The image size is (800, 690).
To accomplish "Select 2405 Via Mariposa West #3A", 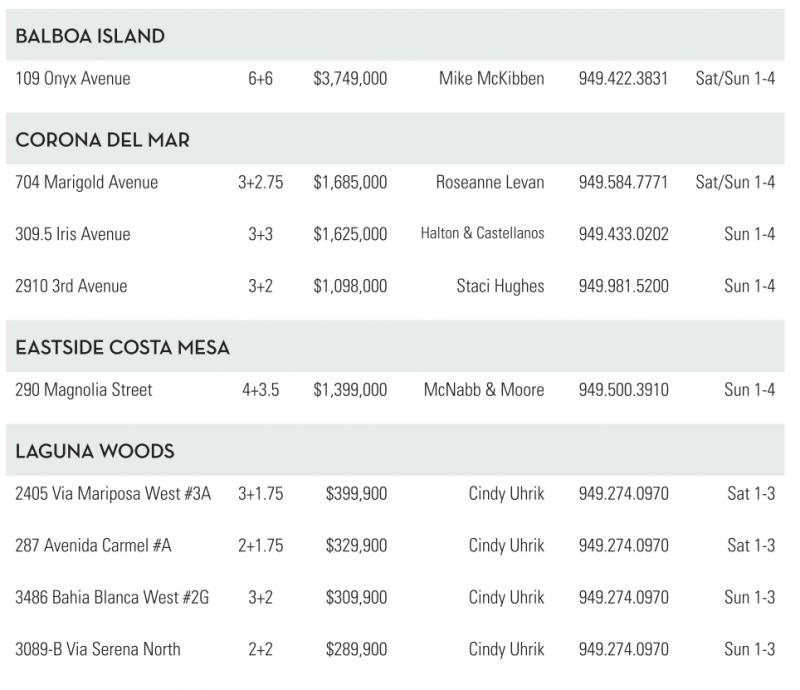I will (x=113, y=494).
